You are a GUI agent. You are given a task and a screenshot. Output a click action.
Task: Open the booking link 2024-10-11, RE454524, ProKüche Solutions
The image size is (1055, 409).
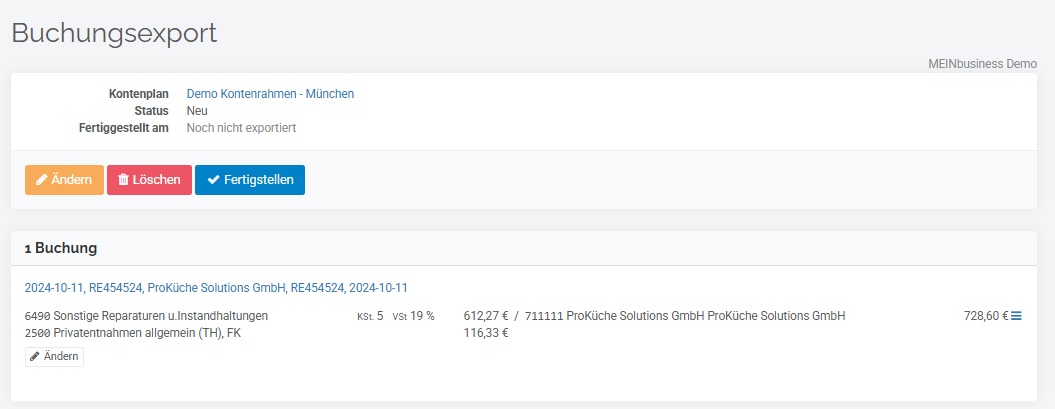click(x=216, y=288)
